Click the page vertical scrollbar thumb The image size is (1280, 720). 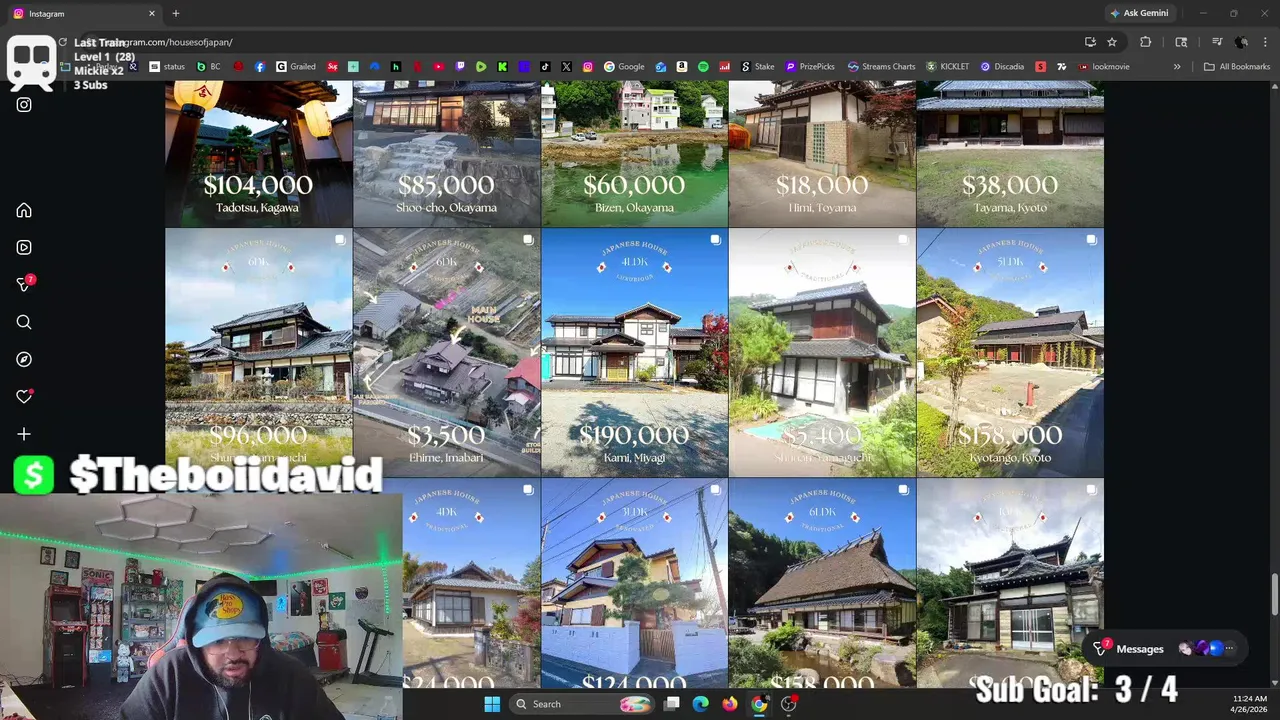click(1274, 595)
